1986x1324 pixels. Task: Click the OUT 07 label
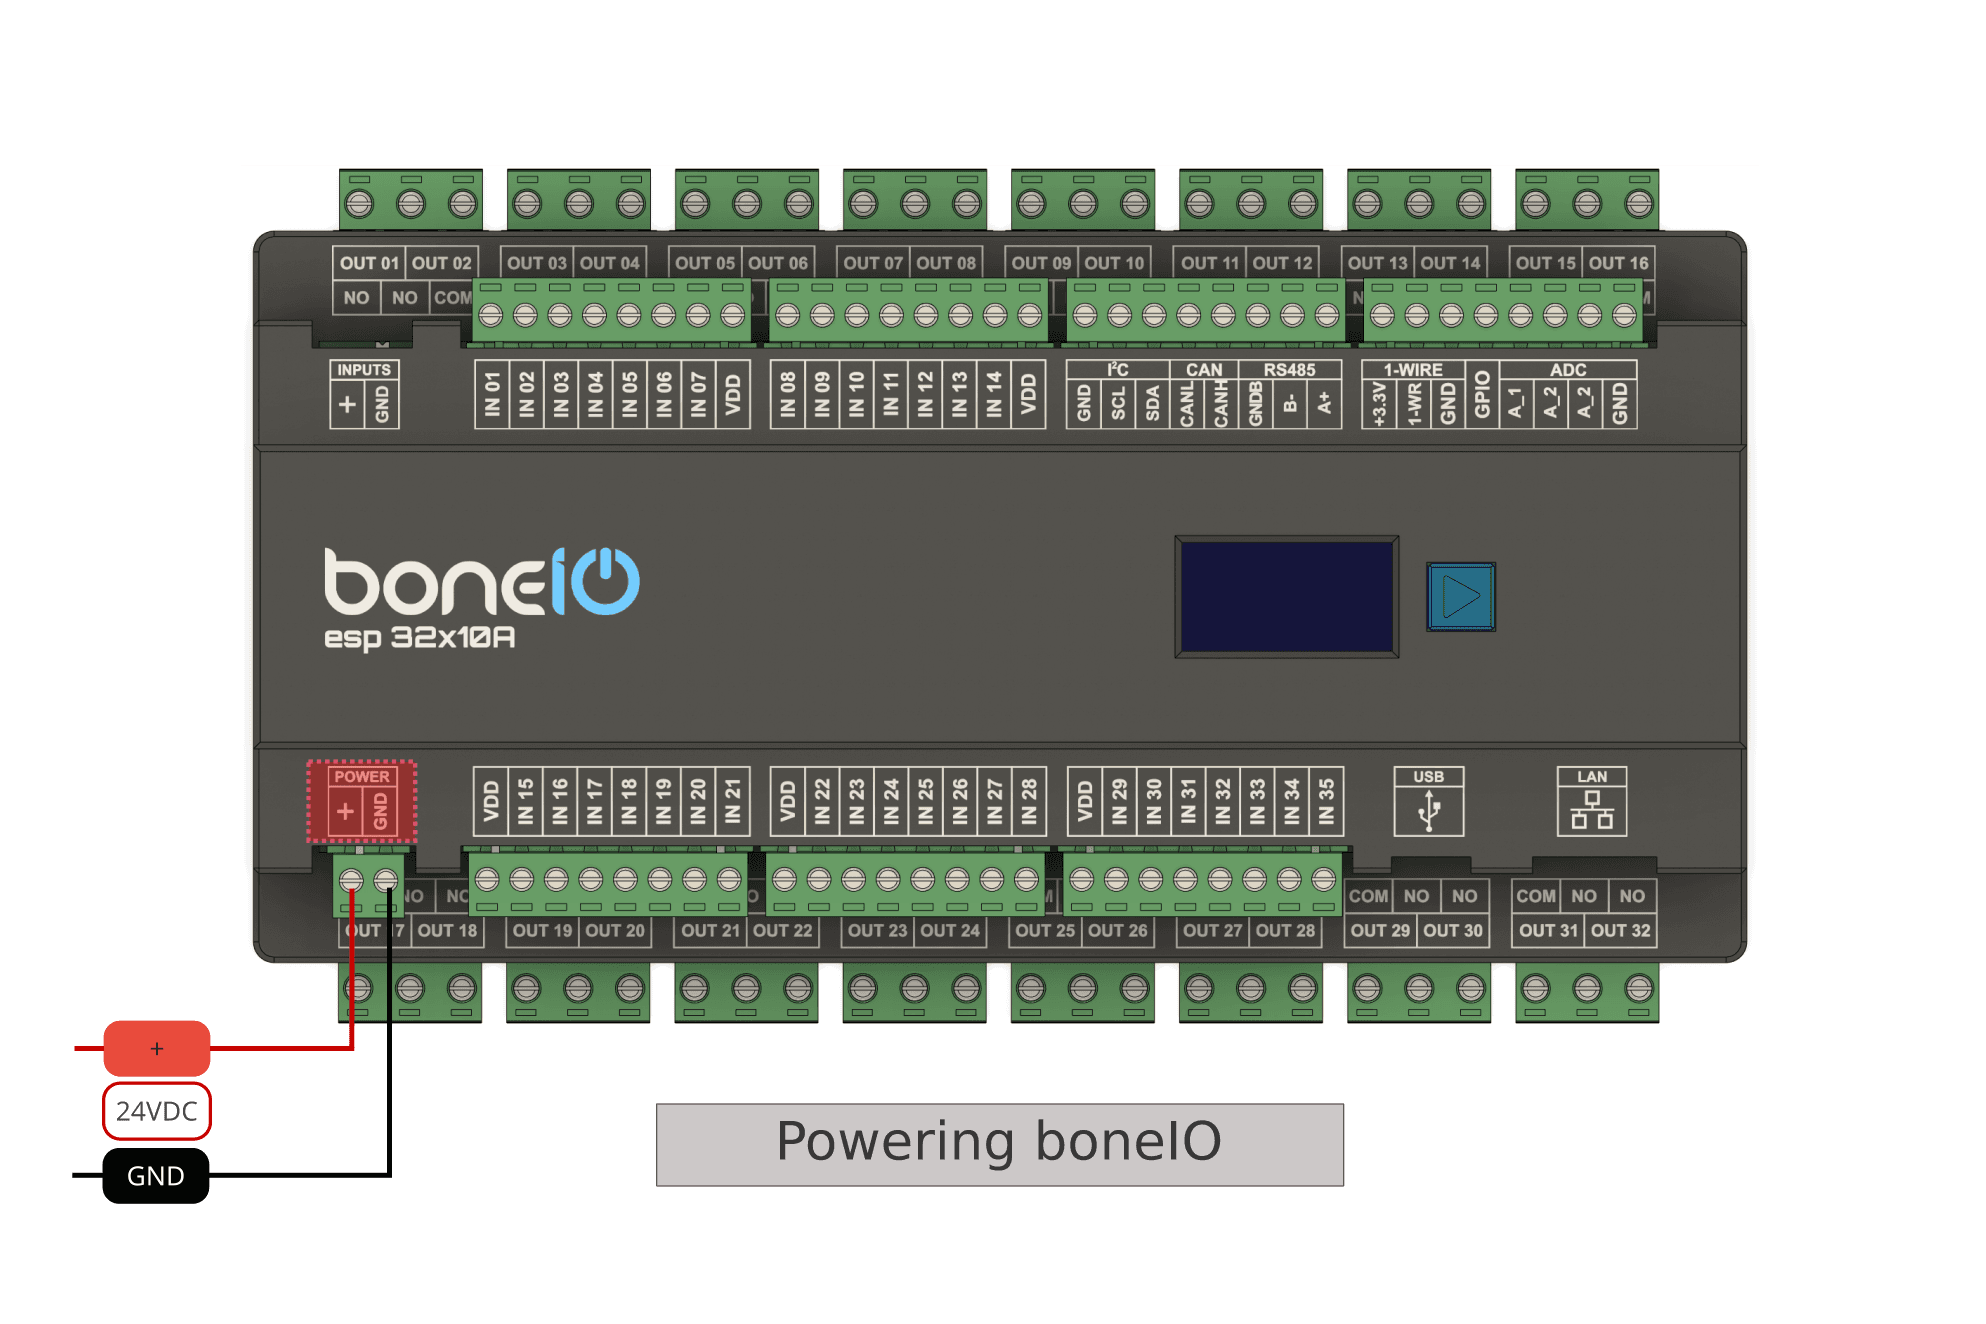click(873, 263)
